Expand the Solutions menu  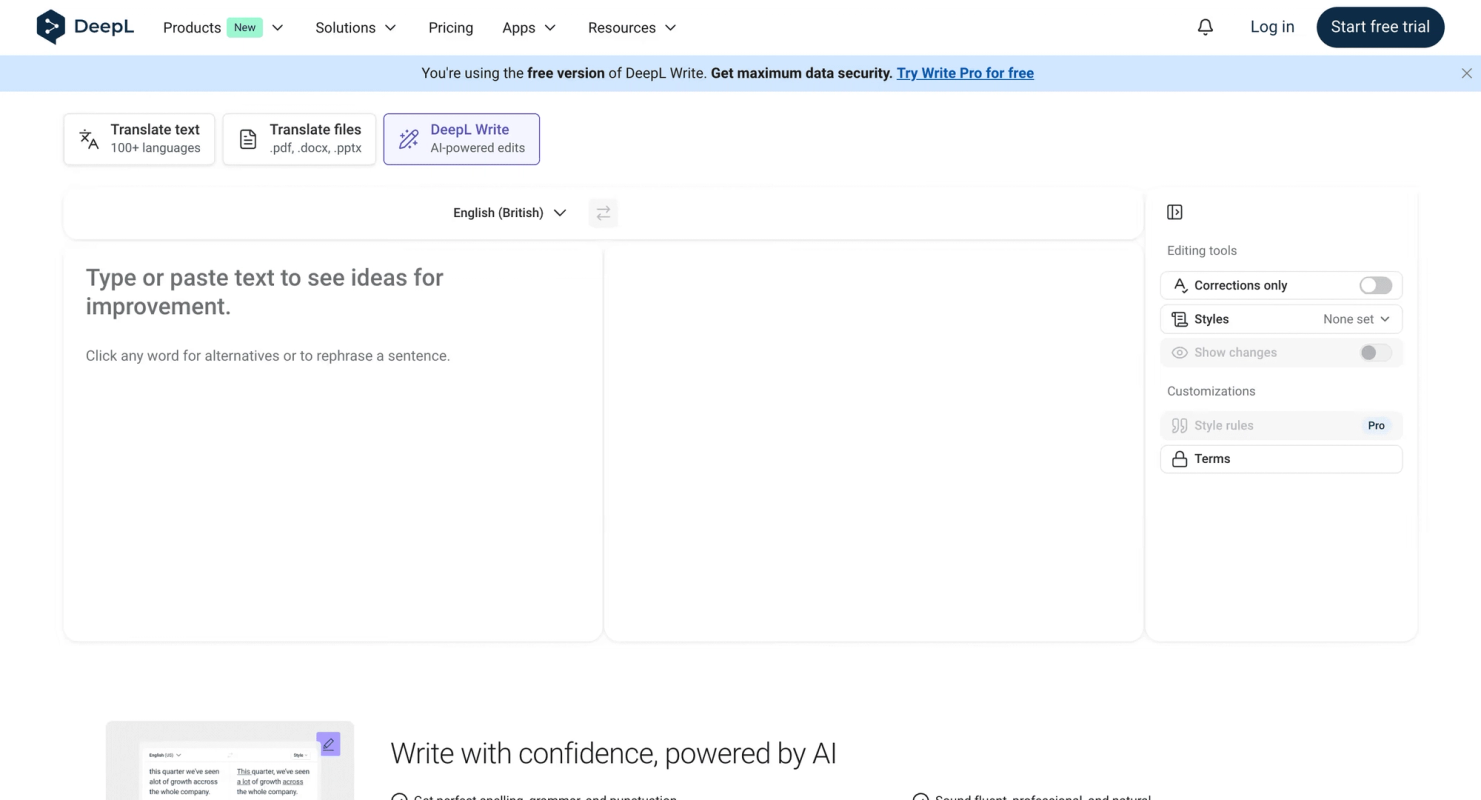[x=356, y=28]
